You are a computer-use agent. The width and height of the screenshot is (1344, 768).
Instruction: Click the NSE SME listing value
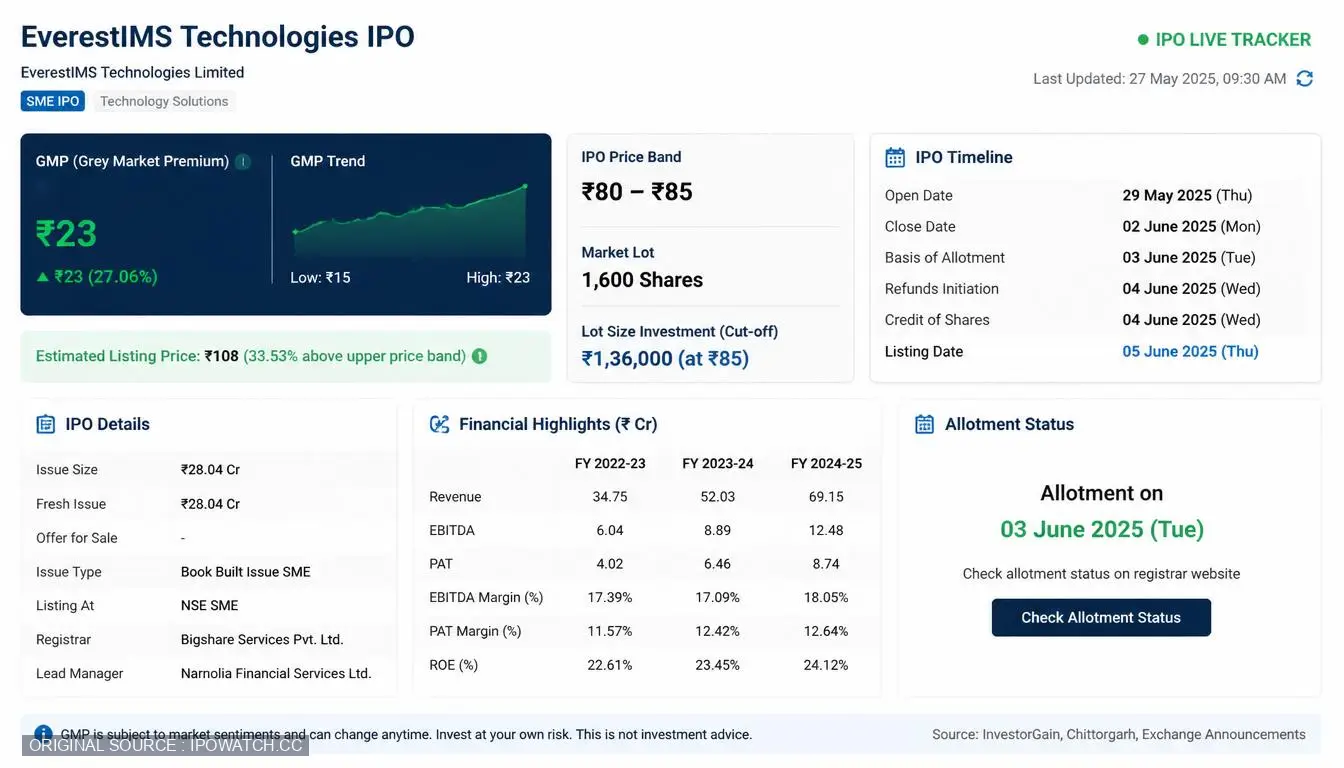pos(209,605)
